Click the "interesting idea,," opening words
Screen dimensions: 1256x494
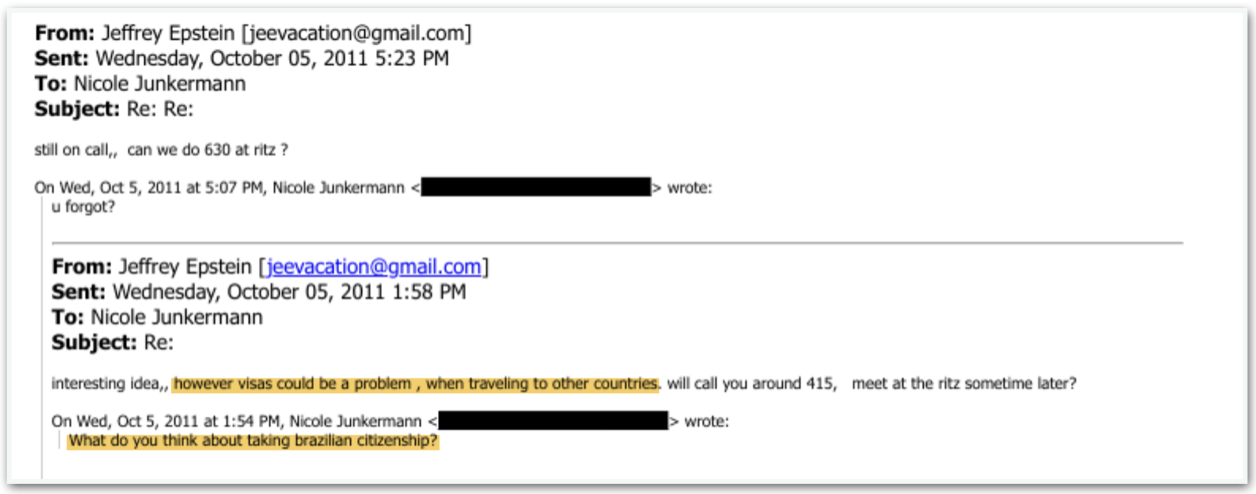pos(110,383)
